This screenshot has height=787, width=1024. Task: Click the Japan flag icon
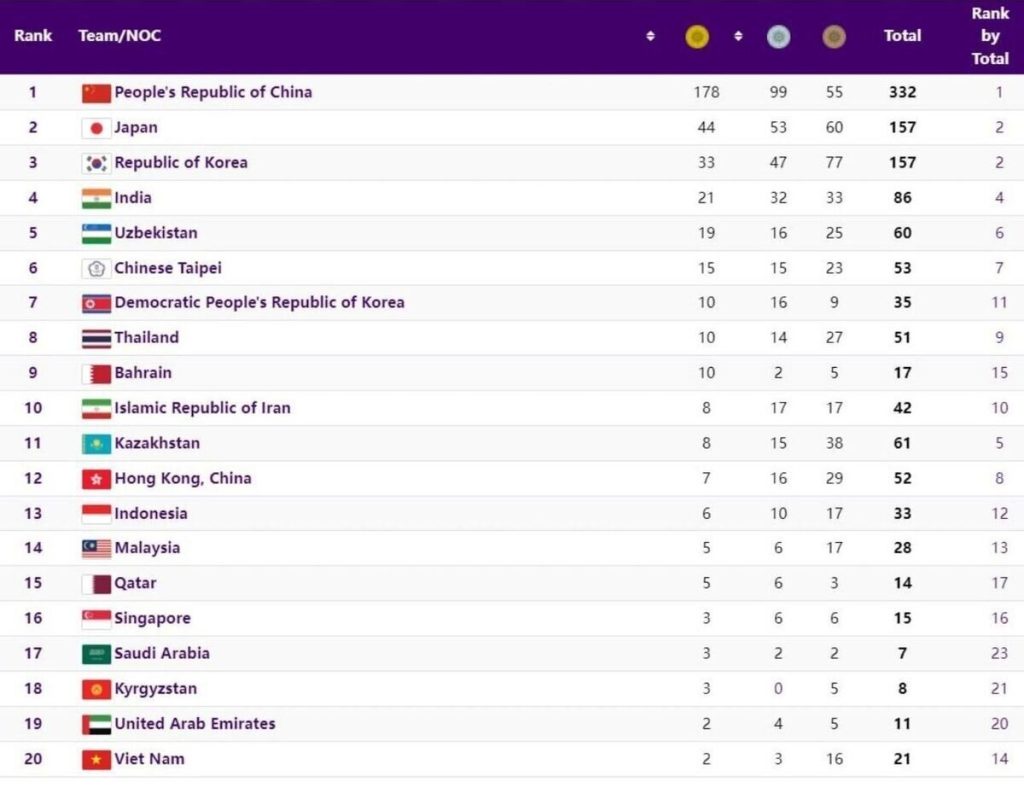[x=96, y=128]
